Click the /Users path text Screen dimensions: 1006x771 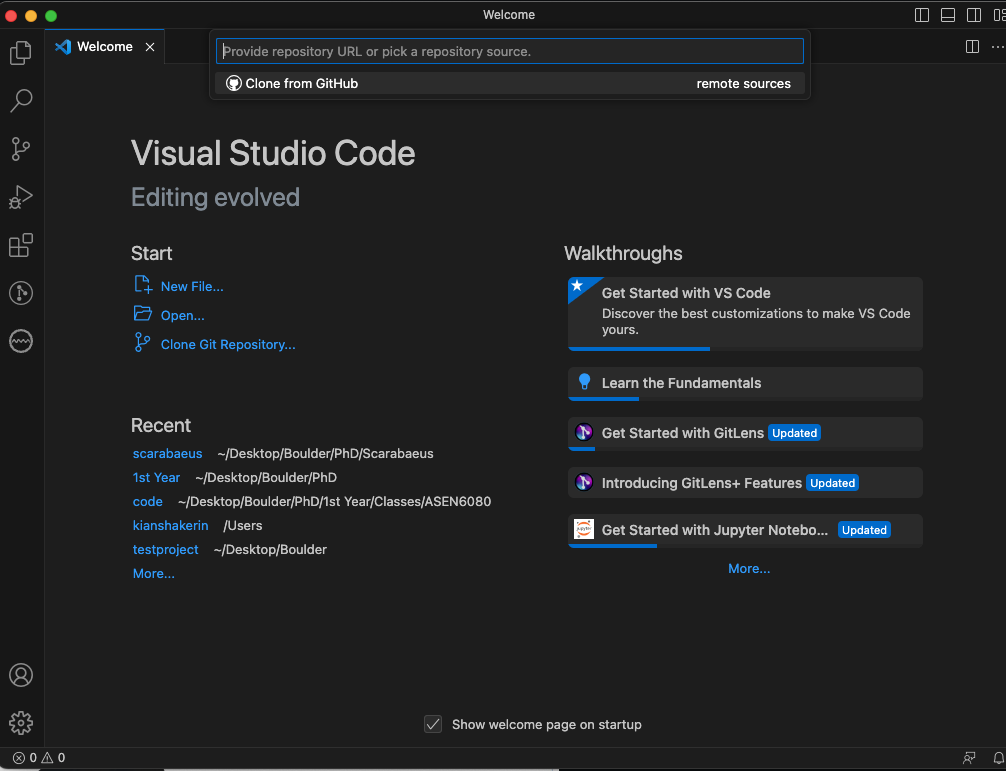point(243,525)
